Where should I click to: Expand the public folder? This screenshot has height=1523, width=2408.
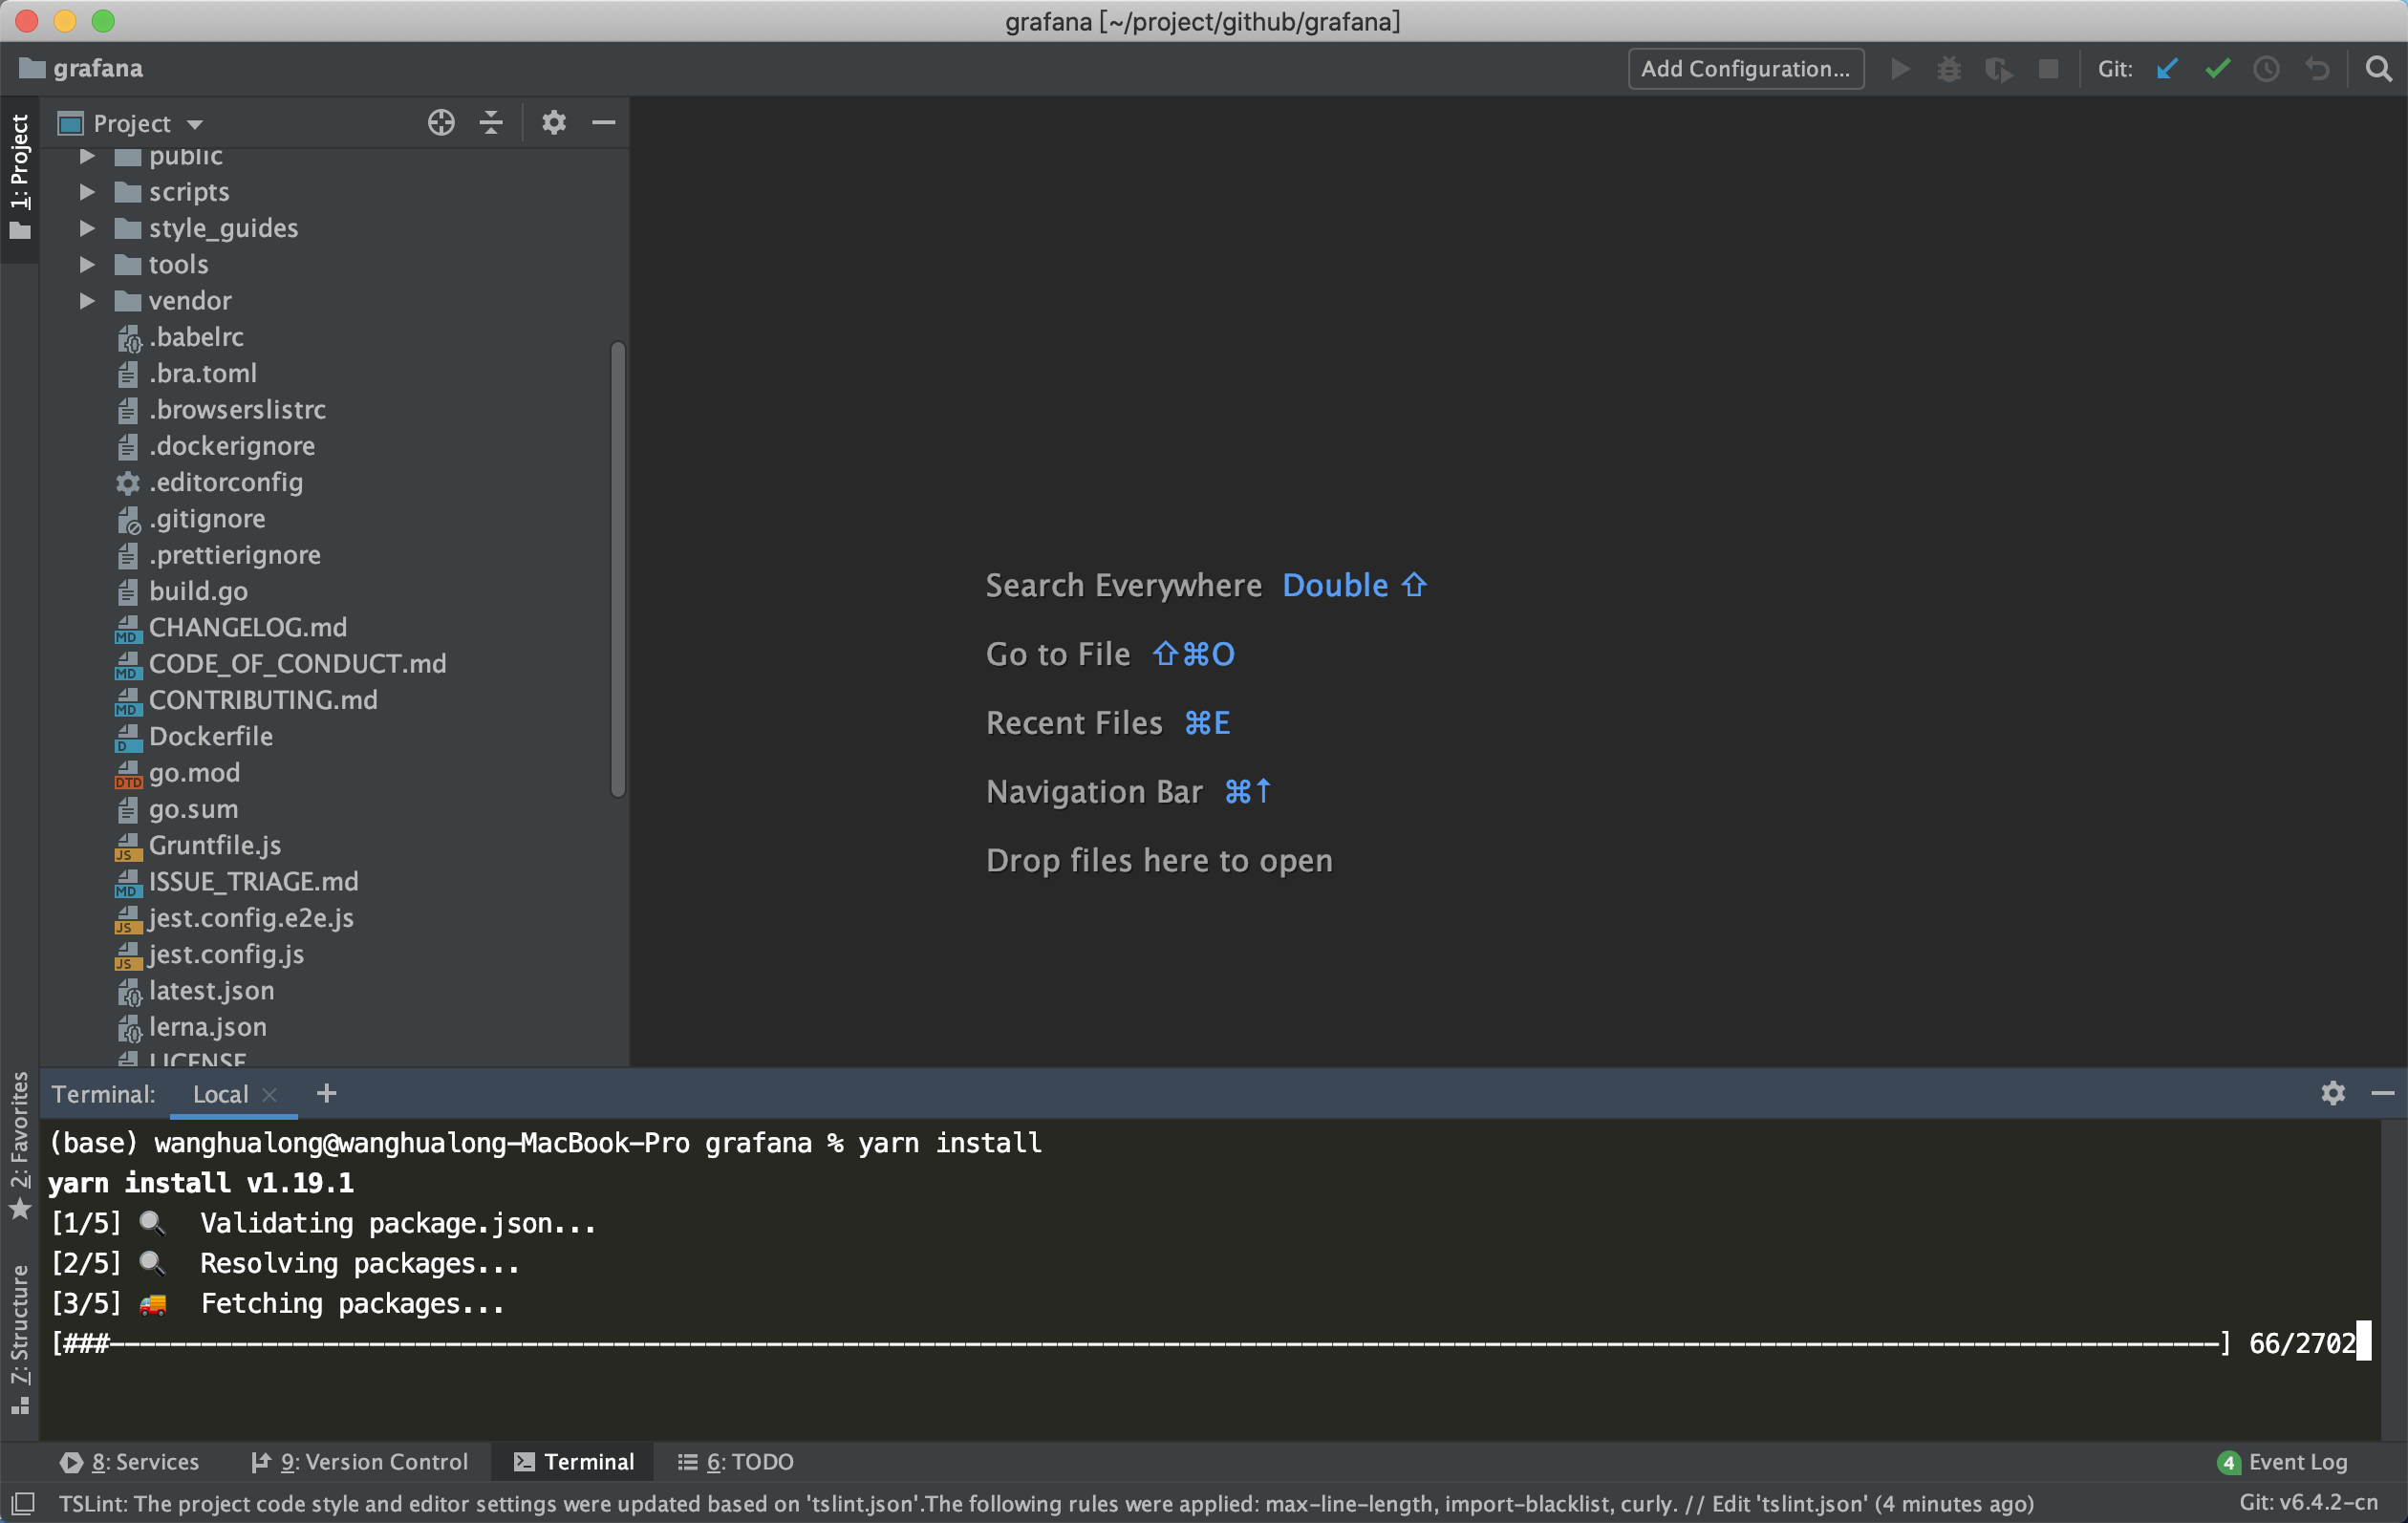point(87,155)
